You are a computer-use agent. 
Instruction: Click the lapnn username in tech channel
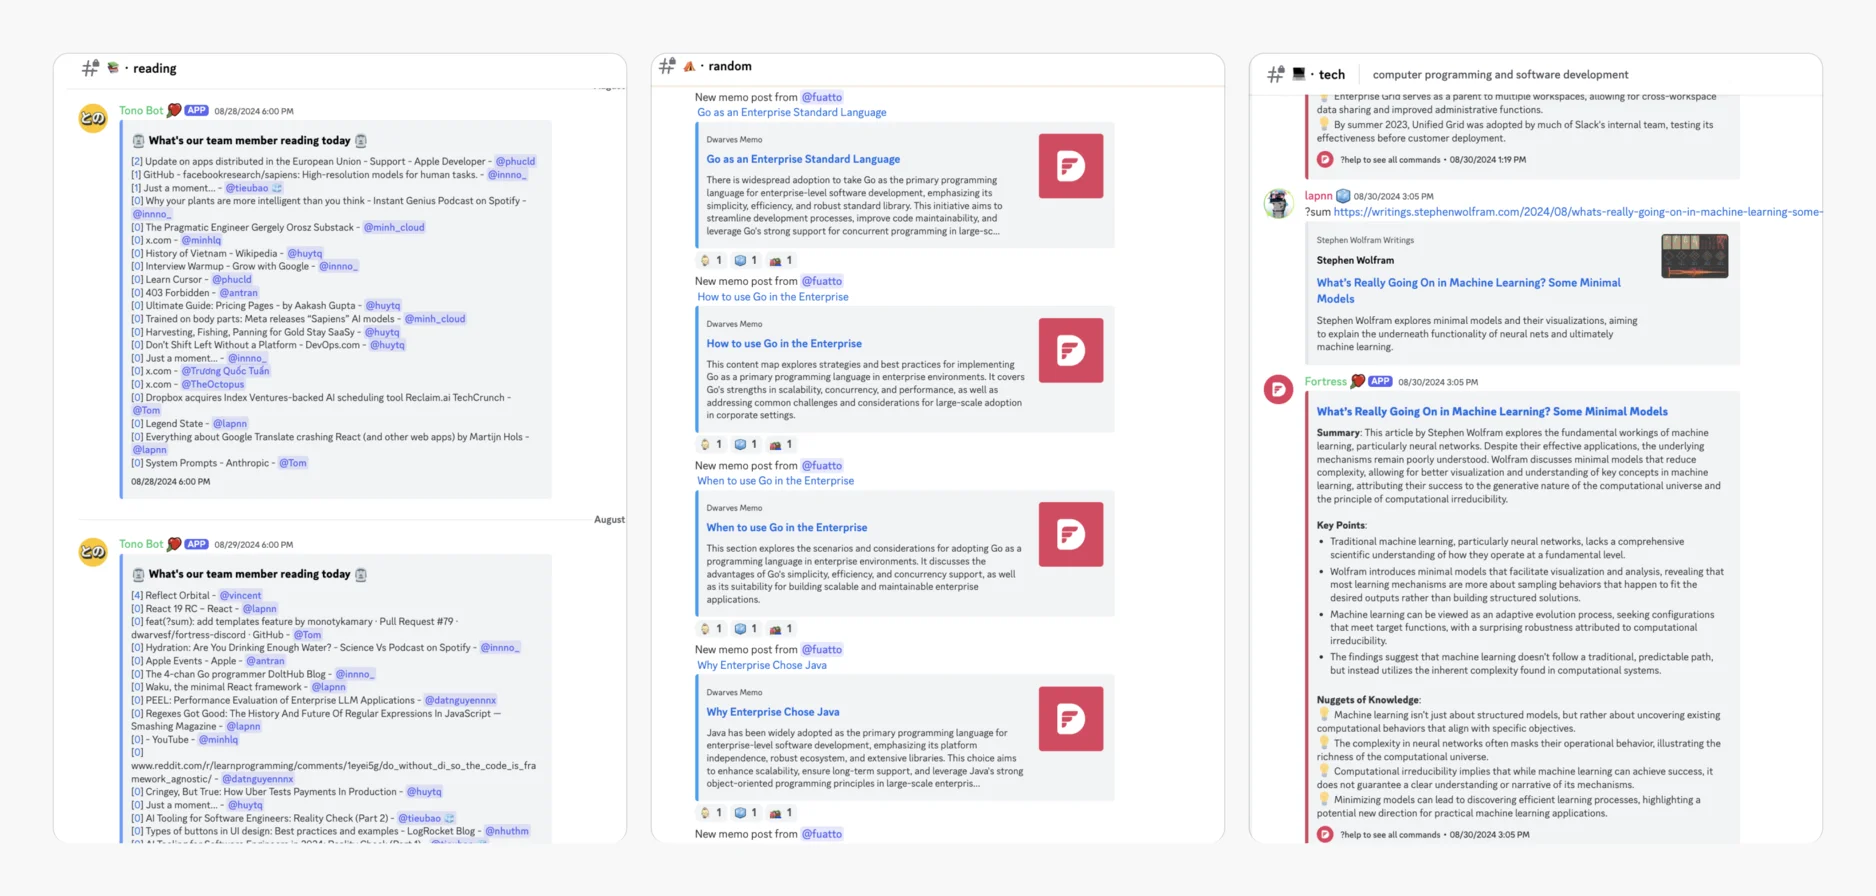click(x=1319, y=196)
